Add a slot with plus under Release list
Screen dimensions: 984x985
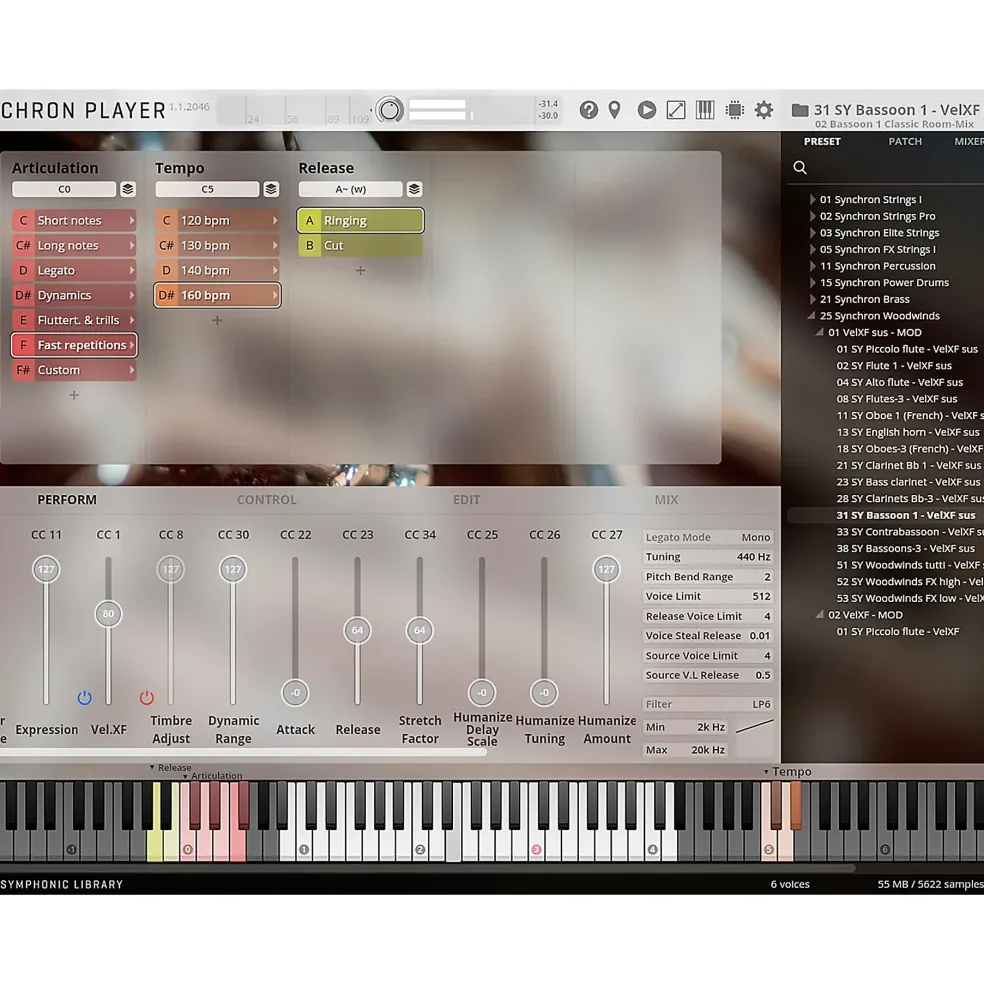(360, 271)
